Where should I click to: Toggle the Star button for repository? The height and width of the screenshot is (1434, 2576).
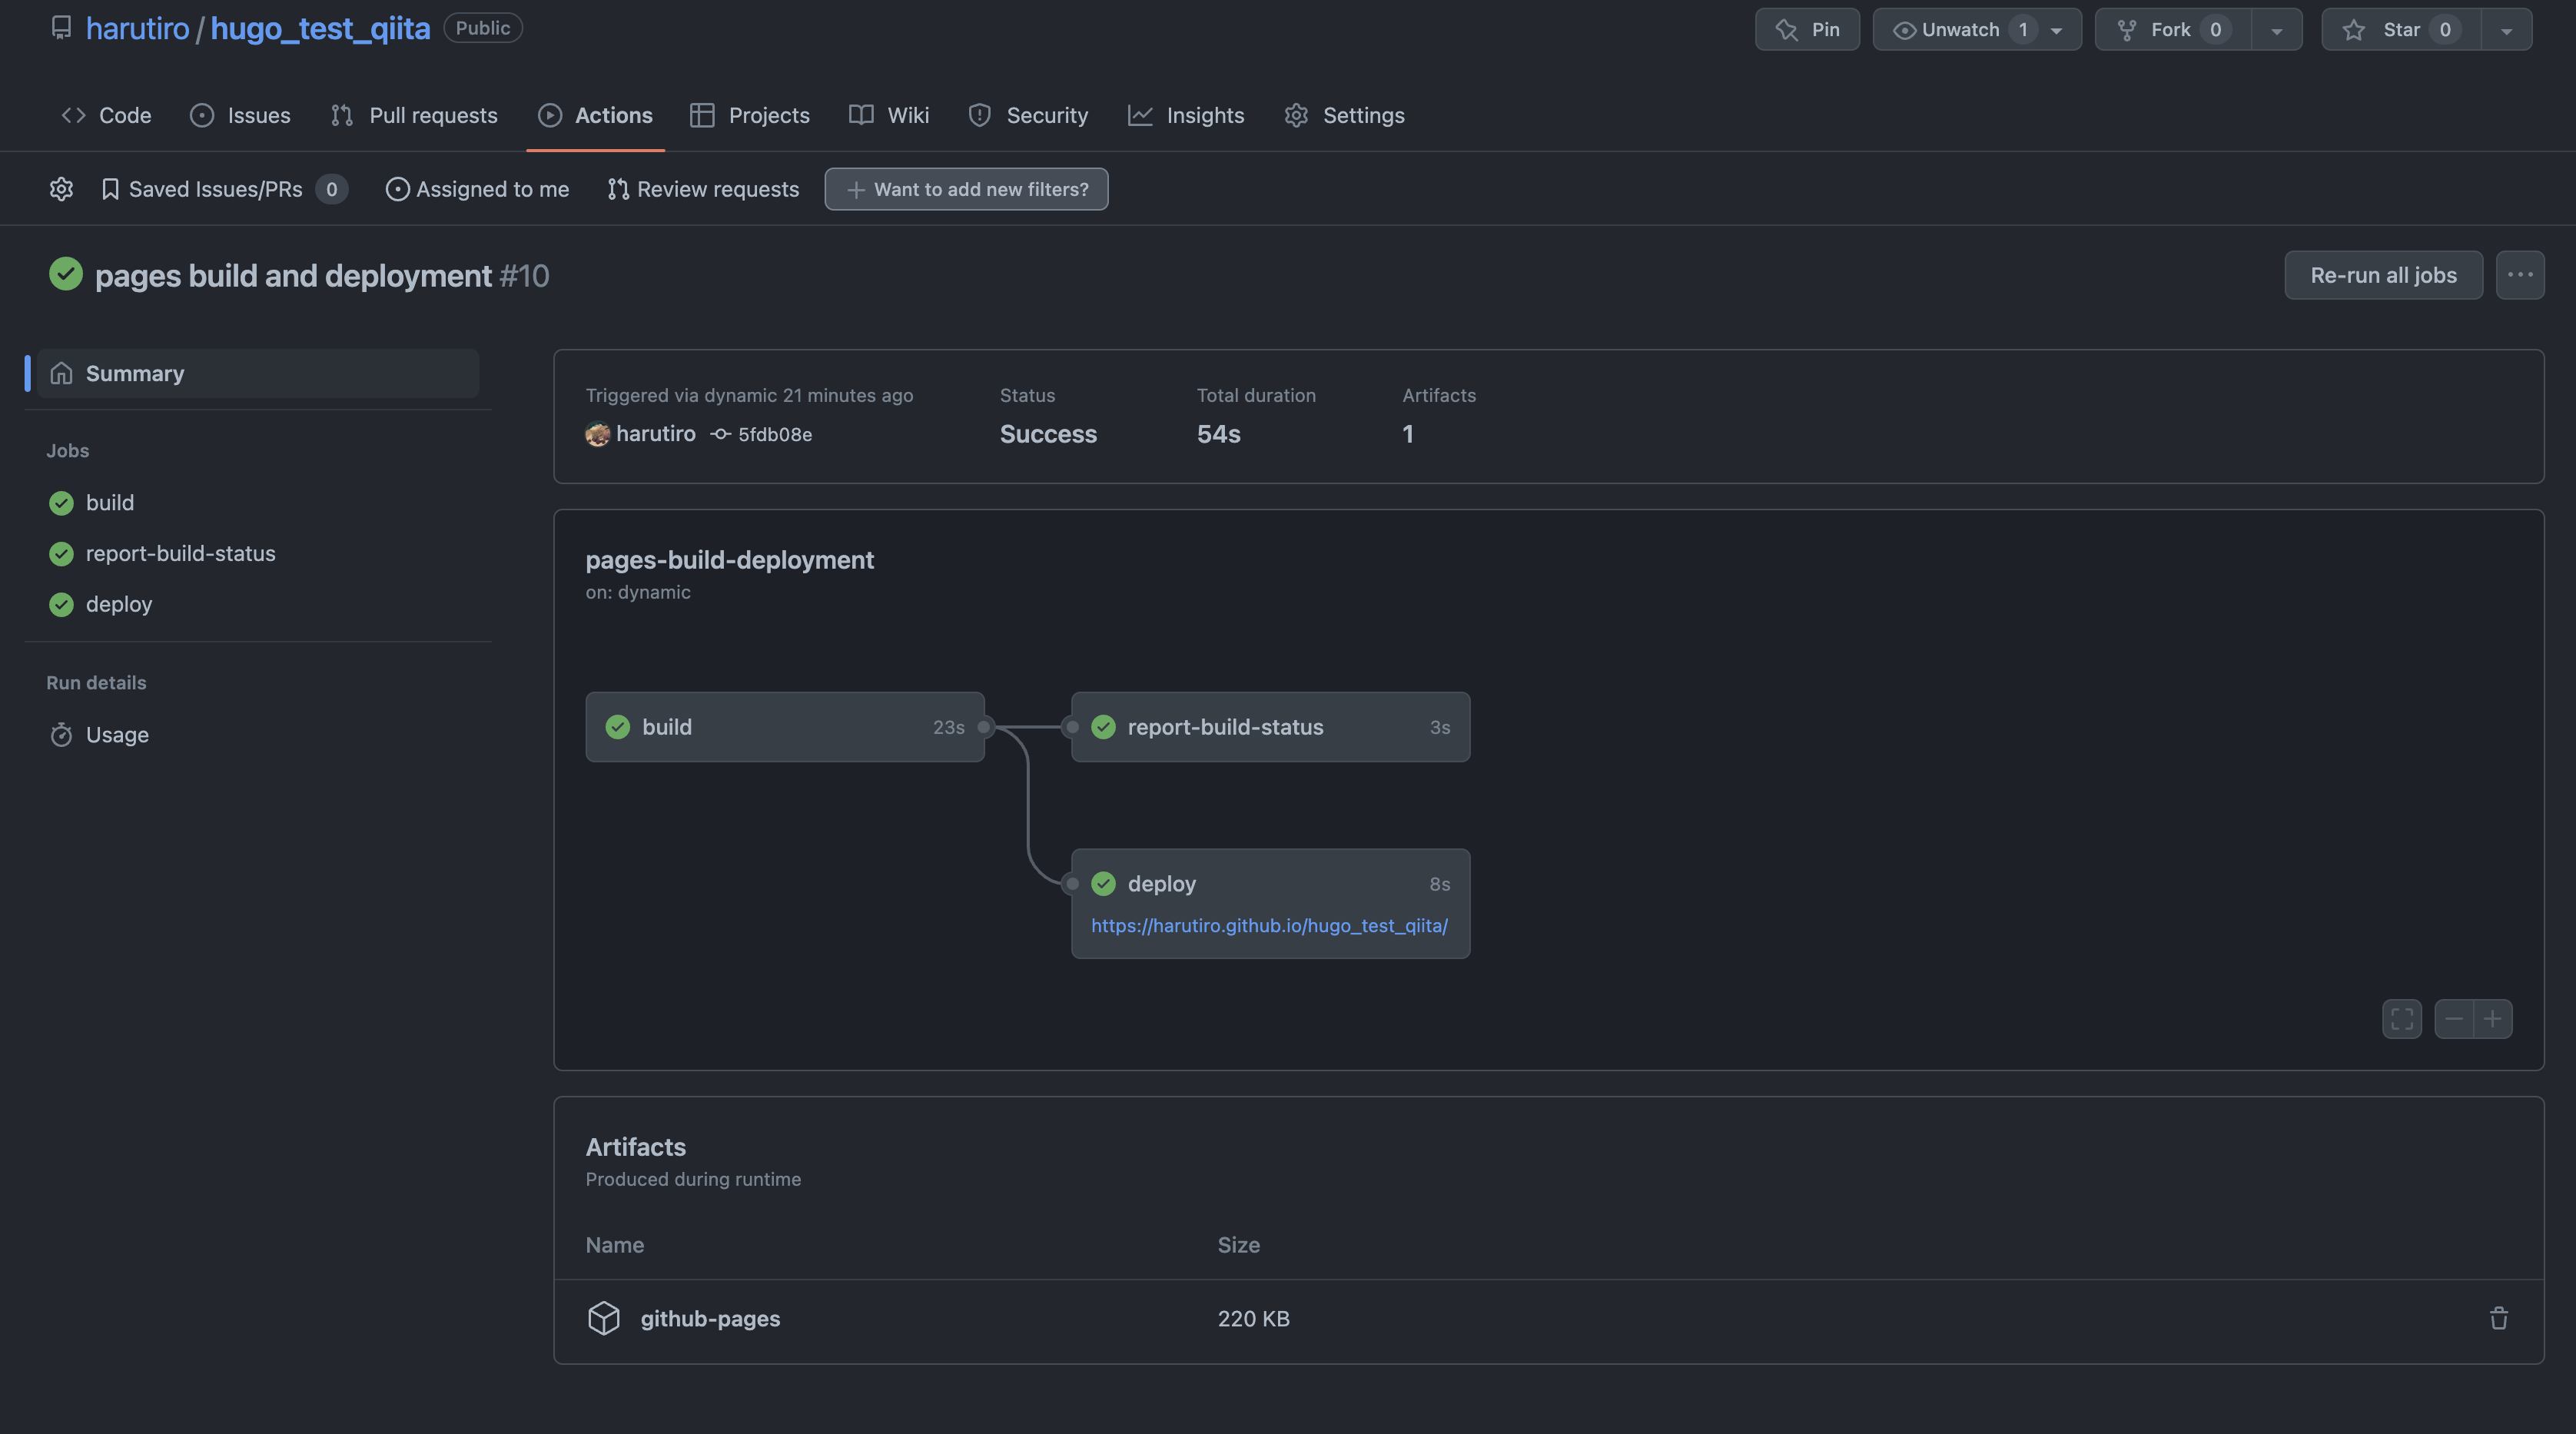(2400, 29)
